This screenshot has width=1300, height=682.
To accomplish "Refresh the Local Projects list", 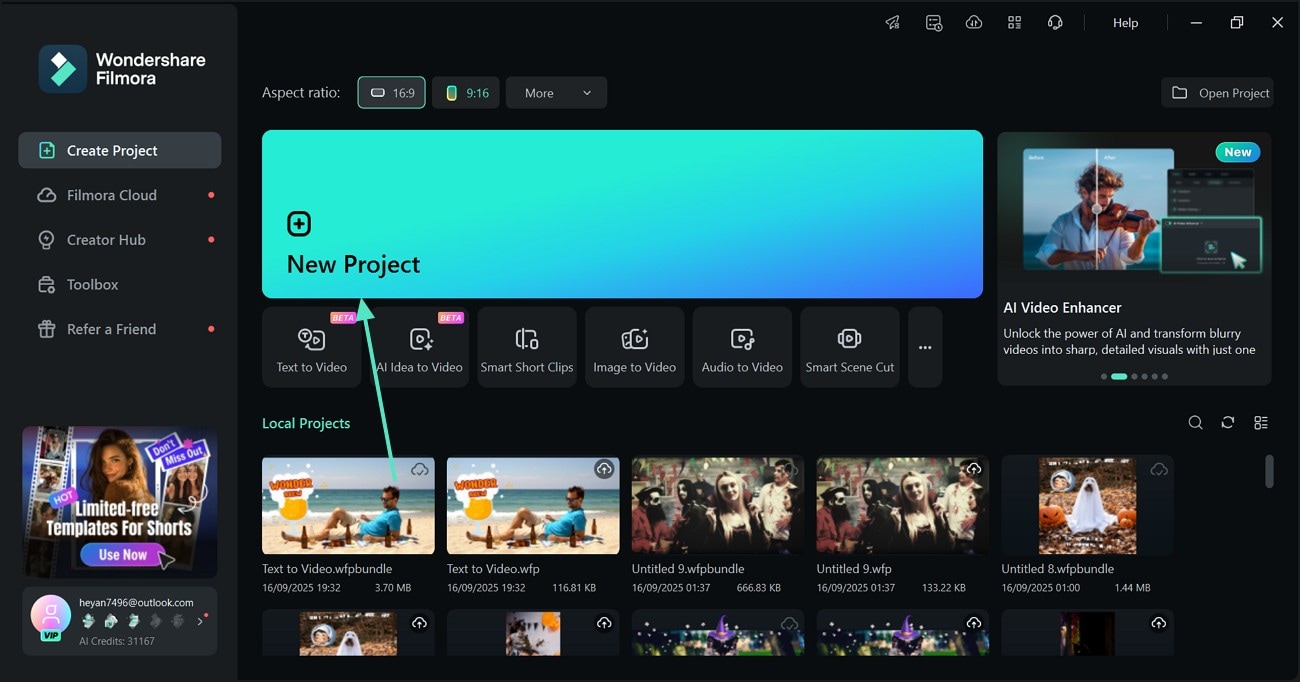I will pos(1228,422).
